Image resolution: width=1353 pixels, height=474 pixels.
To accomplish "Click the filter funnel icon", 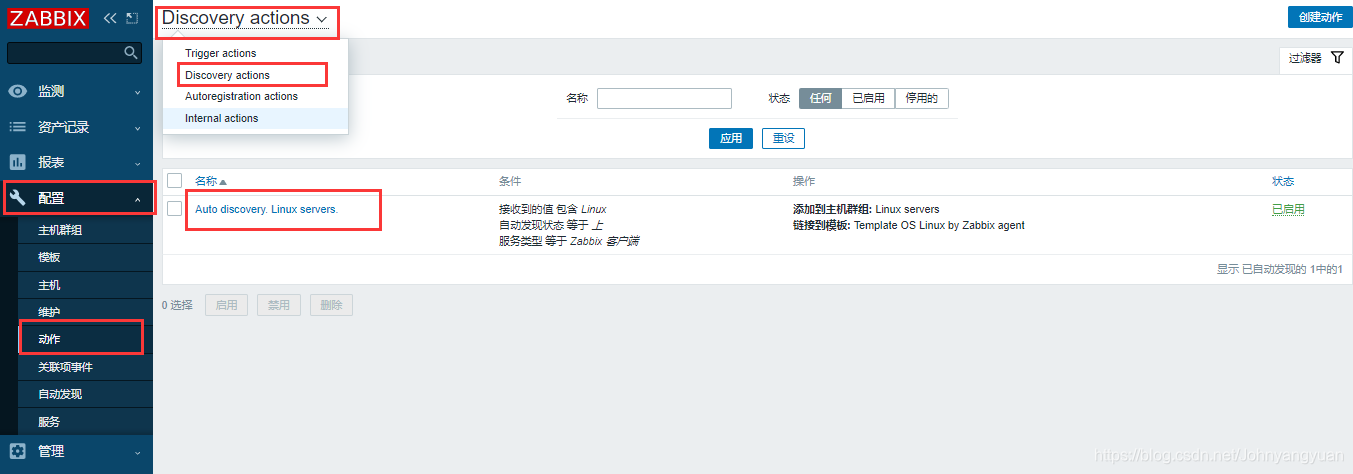I will tap(1337, 58).
